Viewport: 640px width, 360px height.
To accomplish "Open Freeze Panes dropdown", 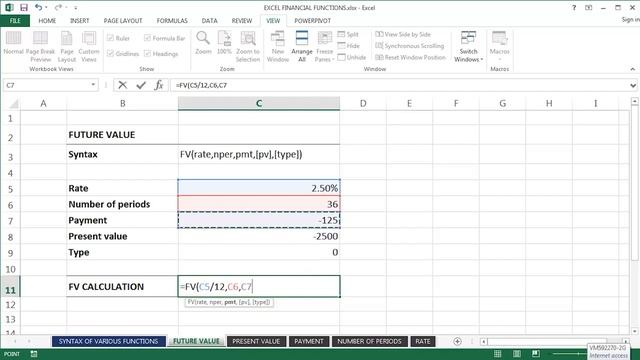I will pyautogui.click(x=324, y=47).
